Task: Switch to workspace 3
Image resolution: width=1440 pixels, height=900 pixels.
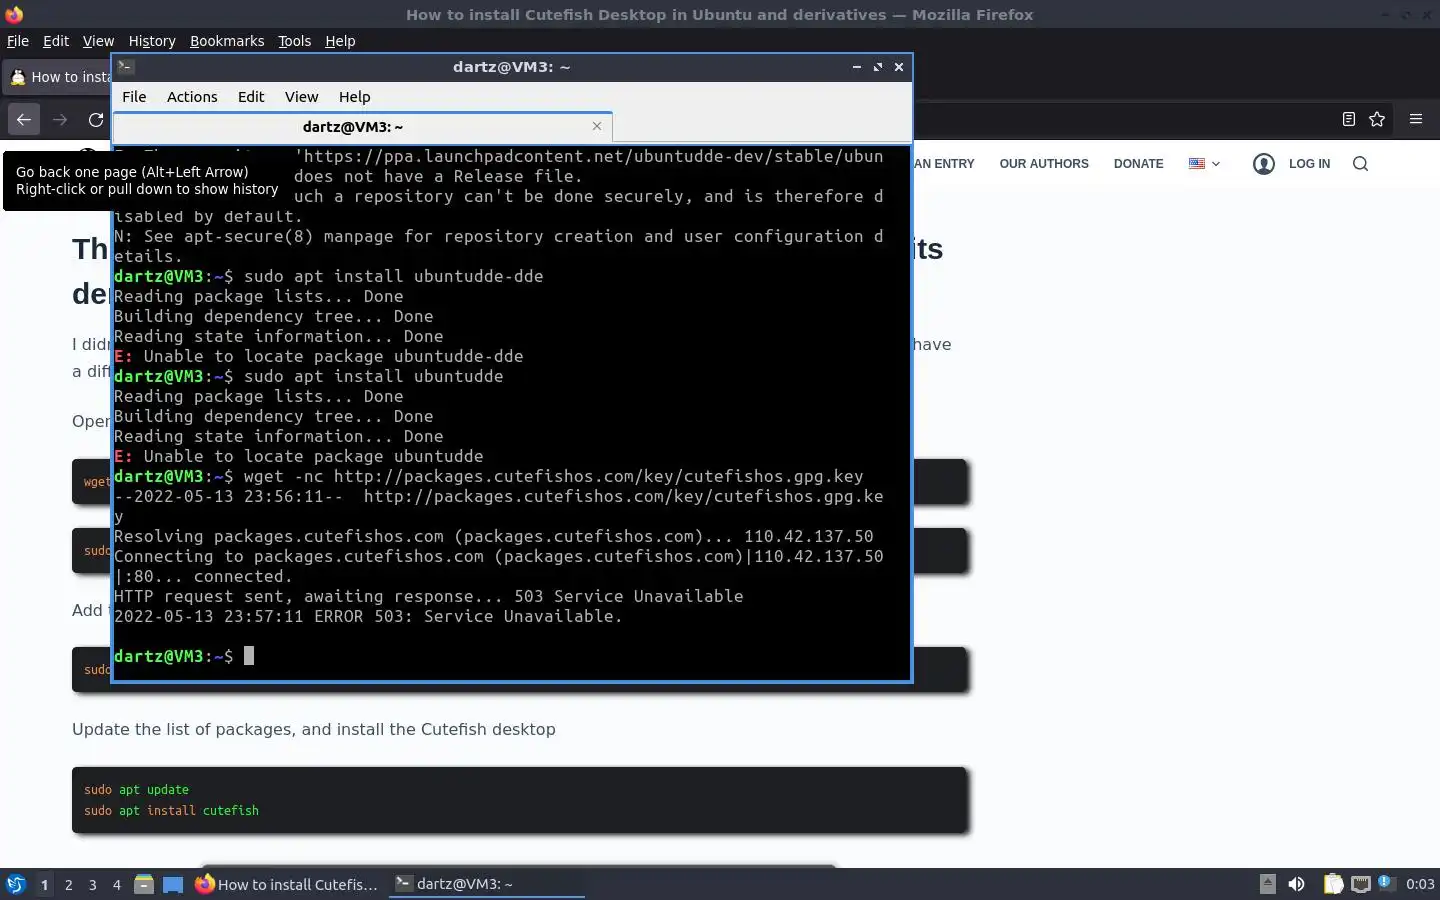Action: click(92, 884)
